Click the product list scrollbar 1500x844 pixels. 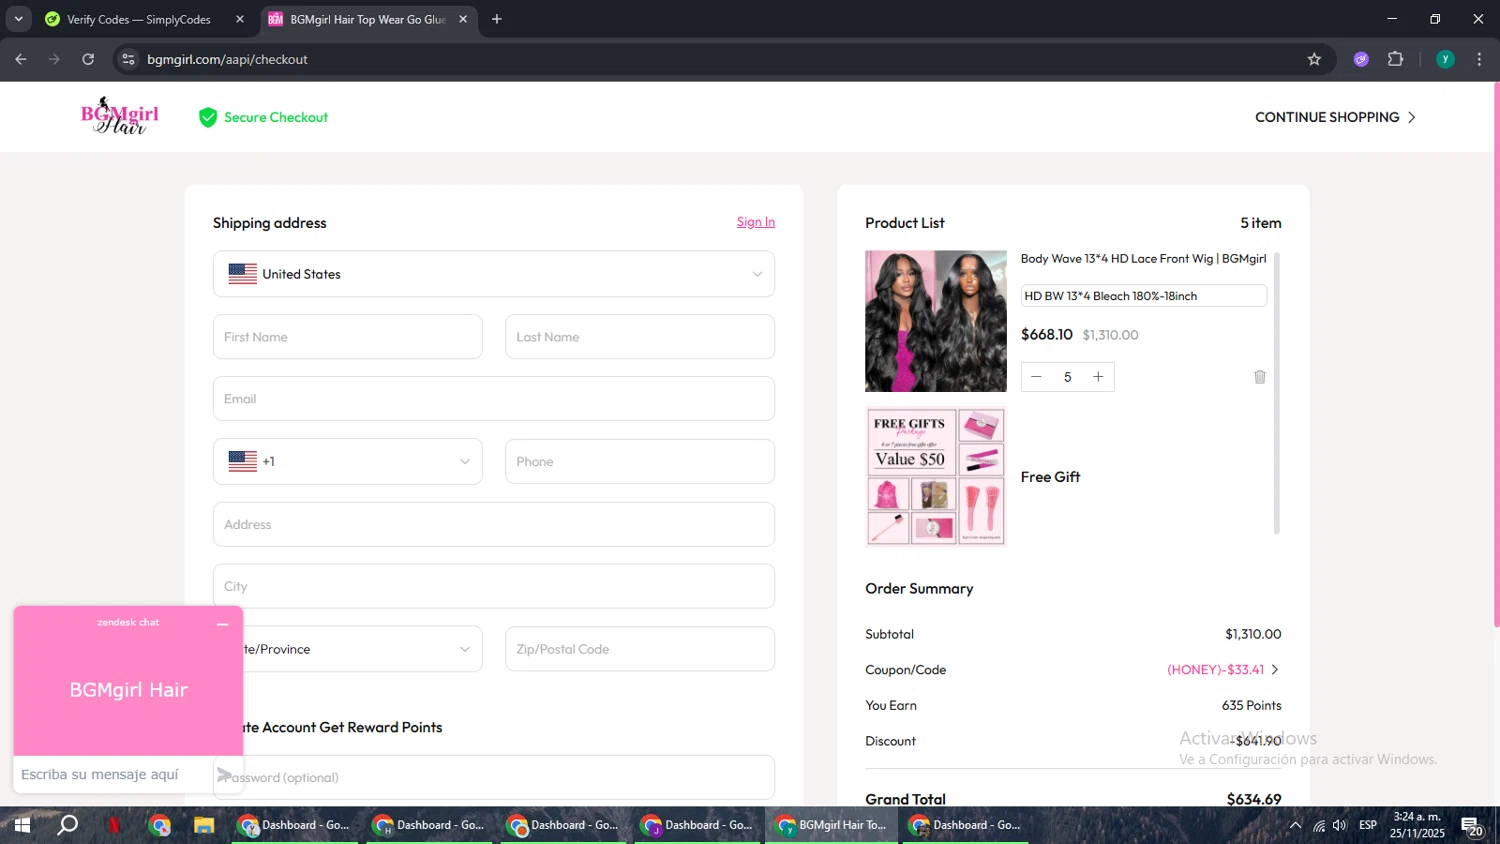(x=1276, y=393)
